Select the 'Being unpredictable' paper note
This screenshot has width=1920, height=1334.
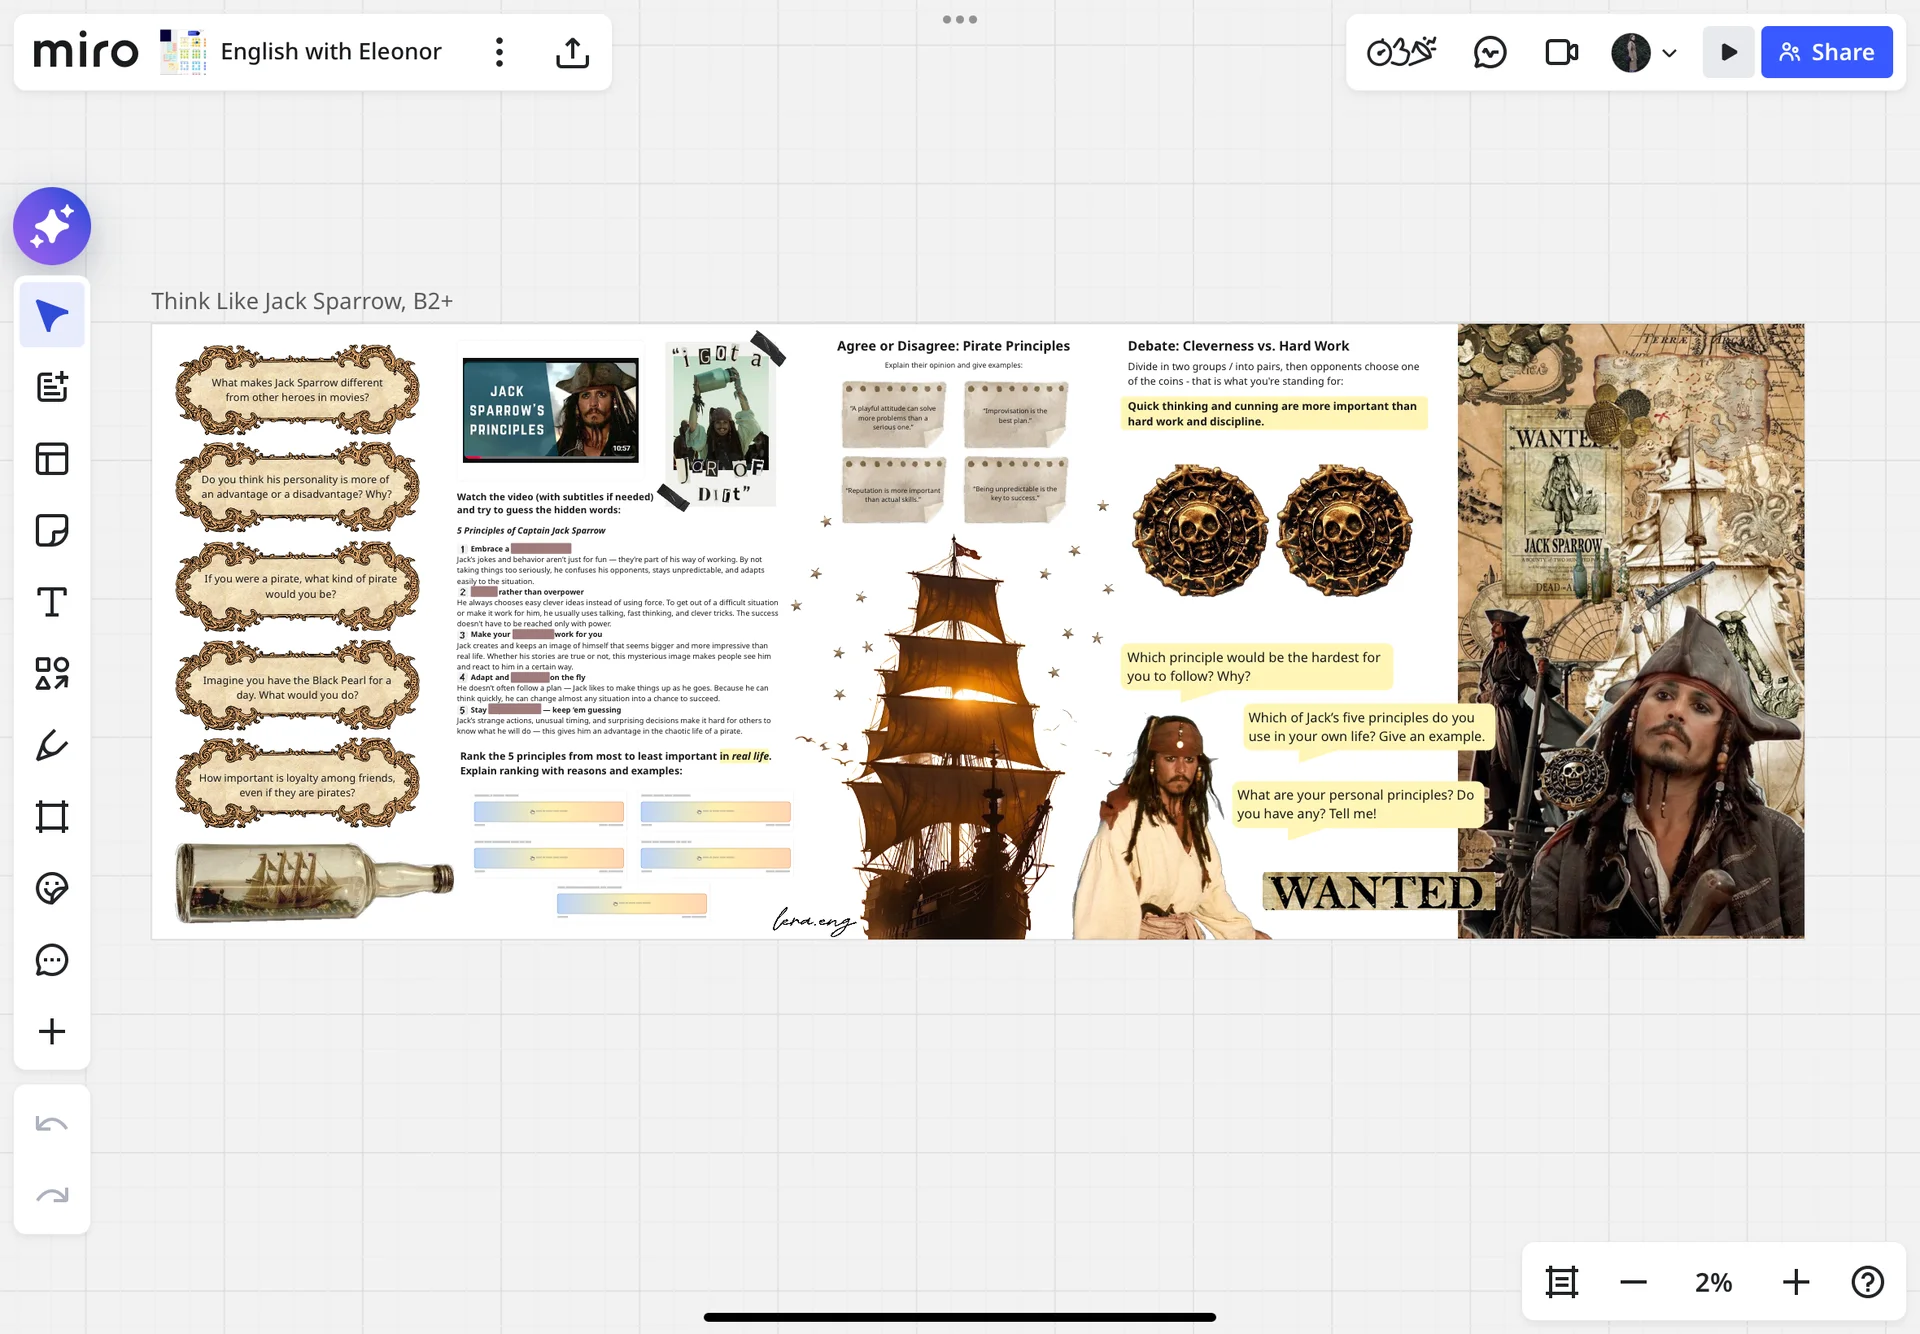pyautogui.click(x=1015, y=491)
